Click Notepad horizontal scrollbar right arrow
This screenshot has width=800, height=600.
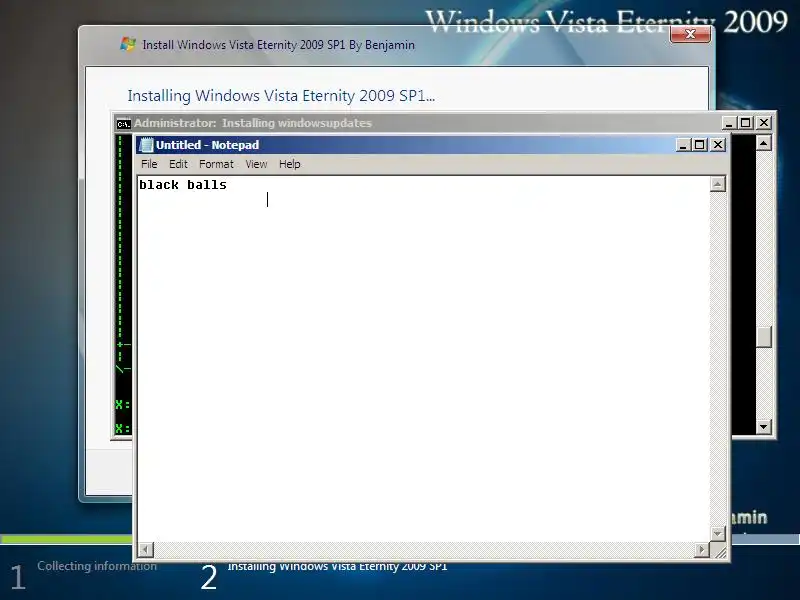pyautogui.click(x=702, y=549)
